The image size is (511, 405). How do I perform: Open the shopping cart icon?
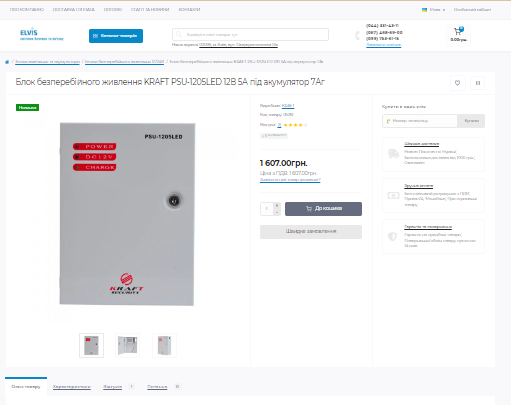pos(458,32)
